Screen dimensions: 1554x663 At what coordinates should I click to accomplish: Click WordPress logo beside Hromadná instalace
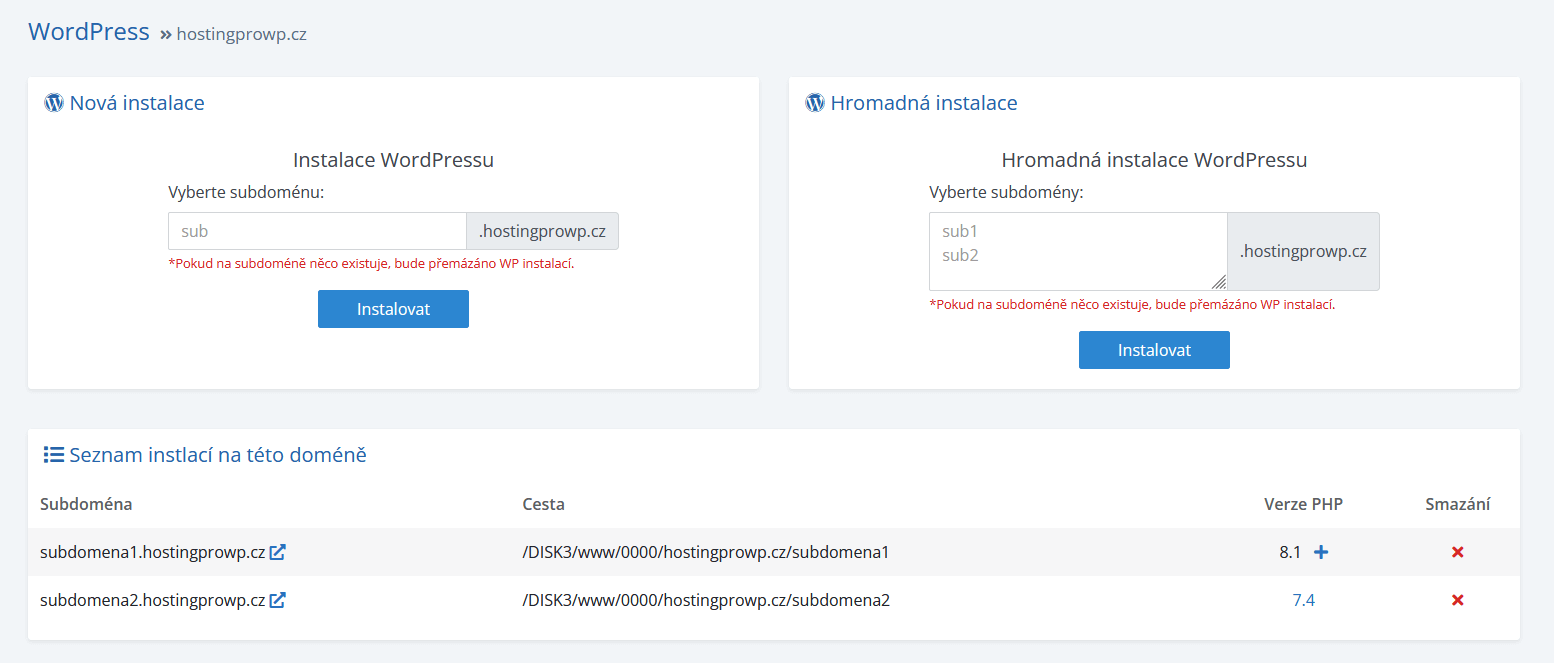point(815,103)
